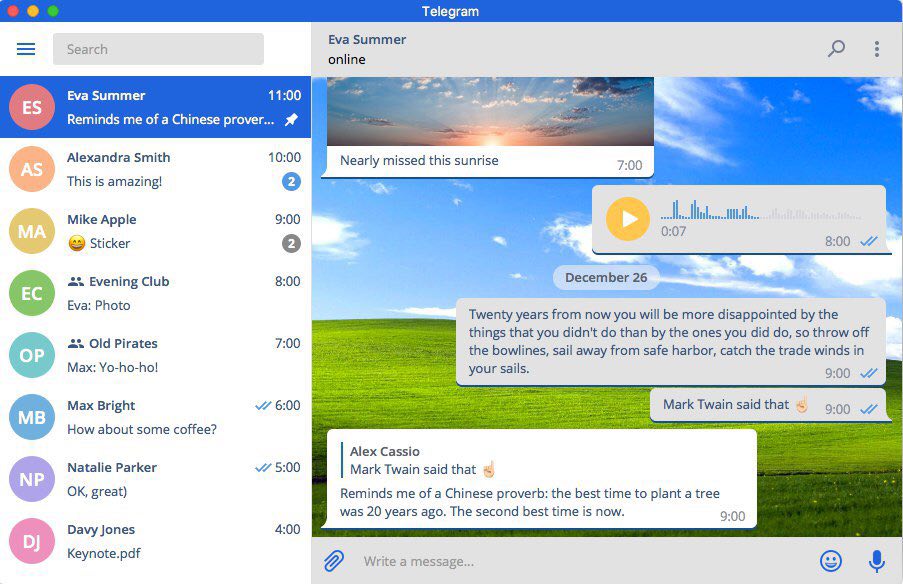903x584 pixels.
Task: Seek within the voice message waveform
Action: tap(761, 210)
